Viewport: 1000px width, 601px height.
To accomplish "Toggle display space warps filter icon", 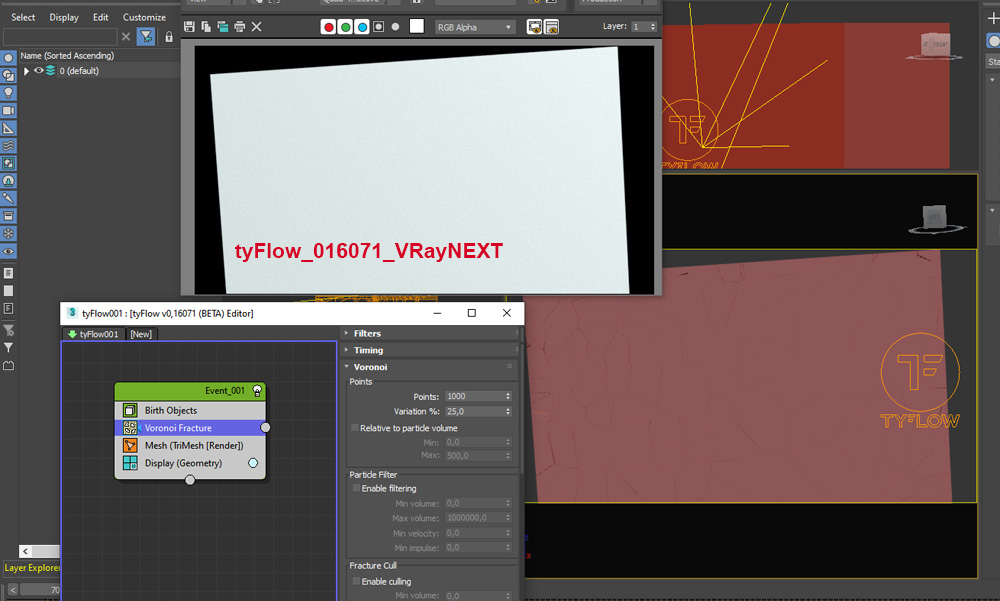I will click(x=8, y=145).
